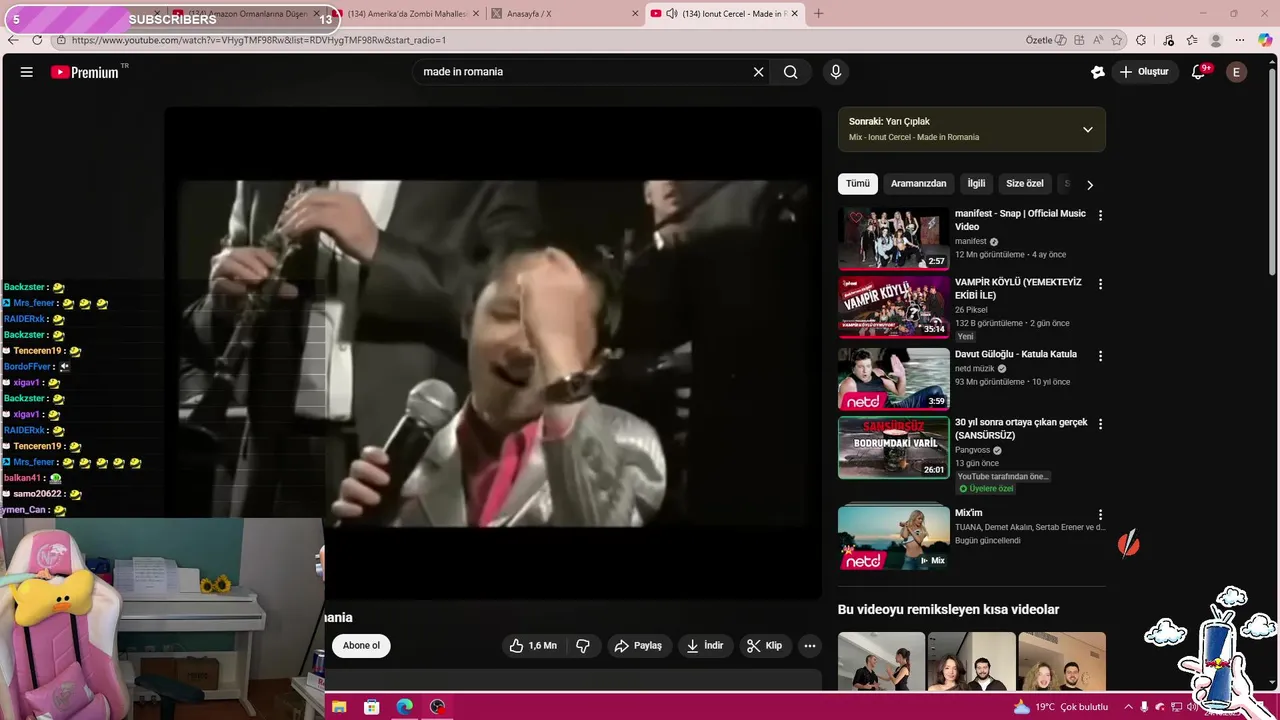Mute audio on playing tab
Image resolution: width=1280 pixels, height=720 pixels.
[x=671, y=13]
